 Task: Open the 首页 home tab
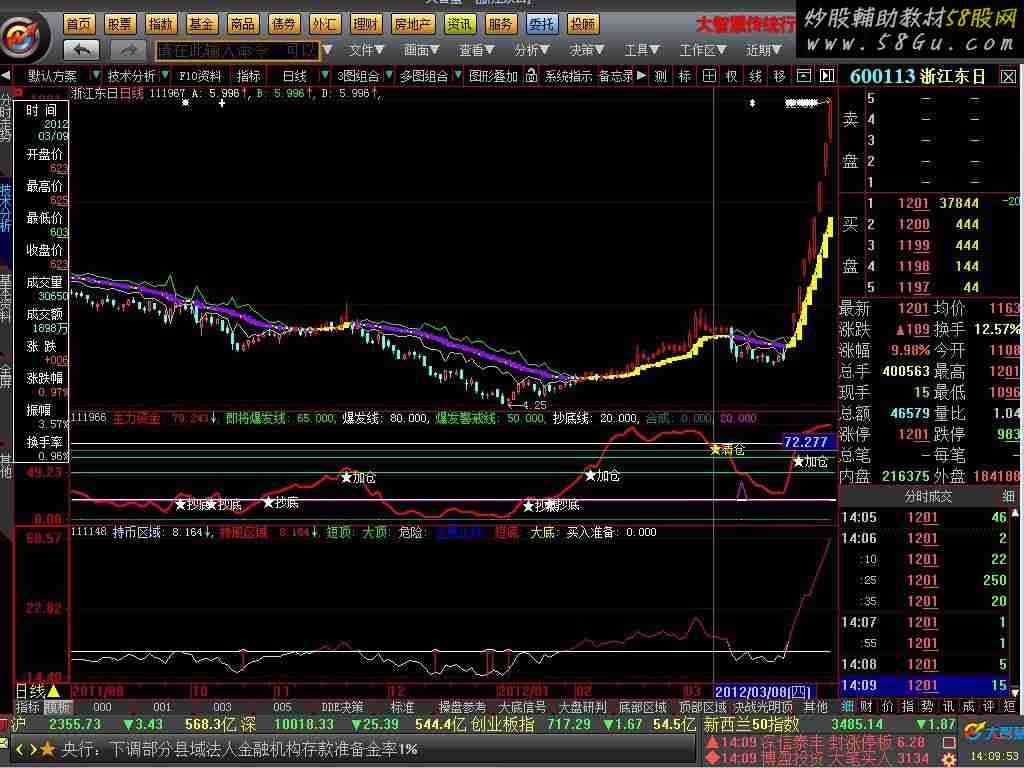[x=79, y=25]
